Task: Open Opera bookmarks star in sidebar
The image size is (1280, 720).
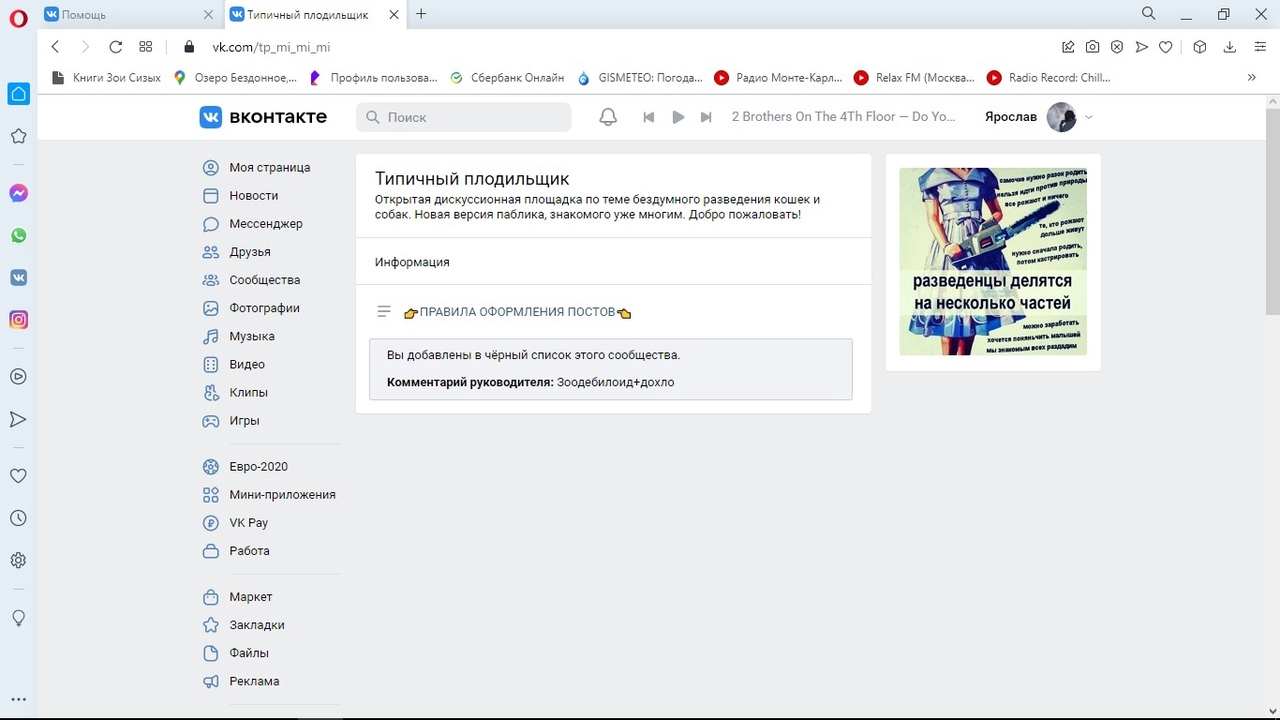Action: (x=18, y=136)
